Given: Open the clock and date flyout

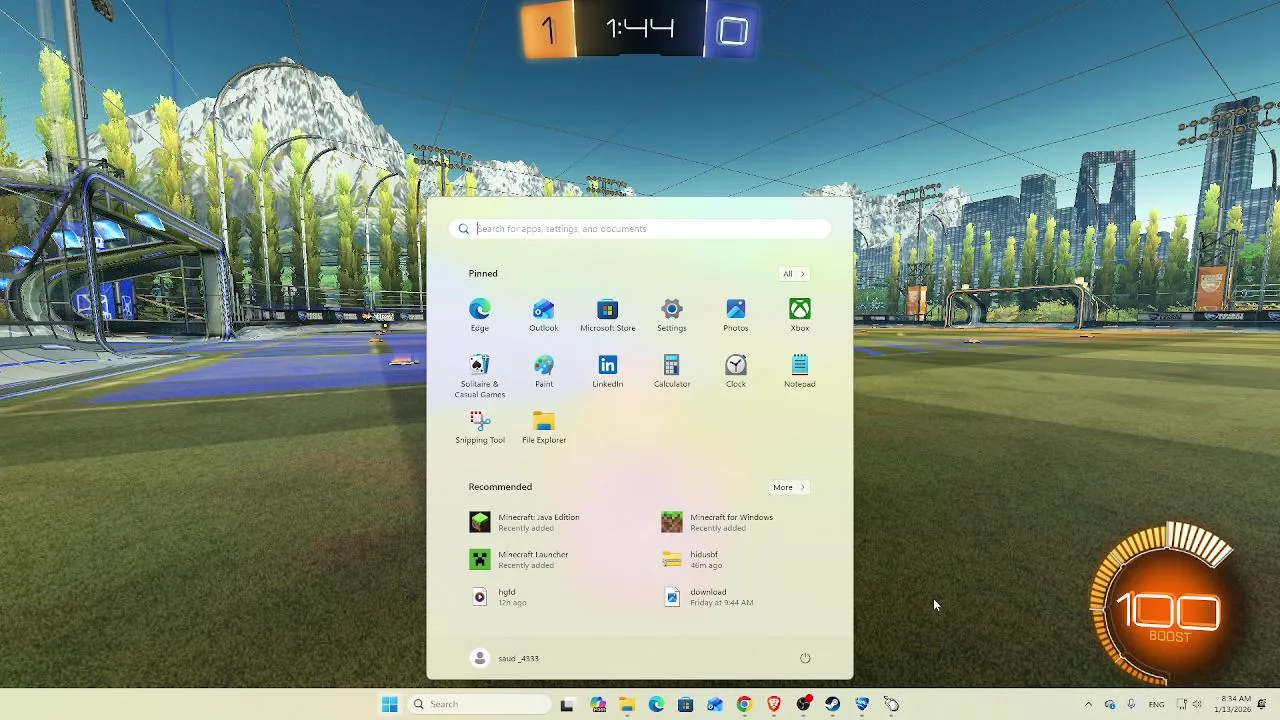Looking at the screenshot, I should pyautogui.click(x=1232, y=704).
